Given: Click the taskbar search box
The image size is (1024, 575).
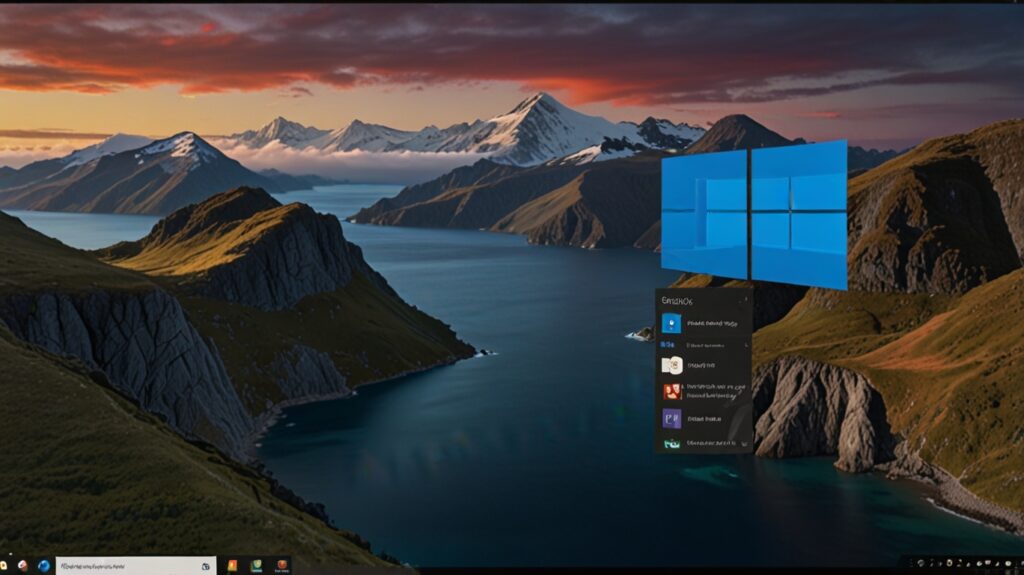Looking at the screenshot, I should [135, 566].
